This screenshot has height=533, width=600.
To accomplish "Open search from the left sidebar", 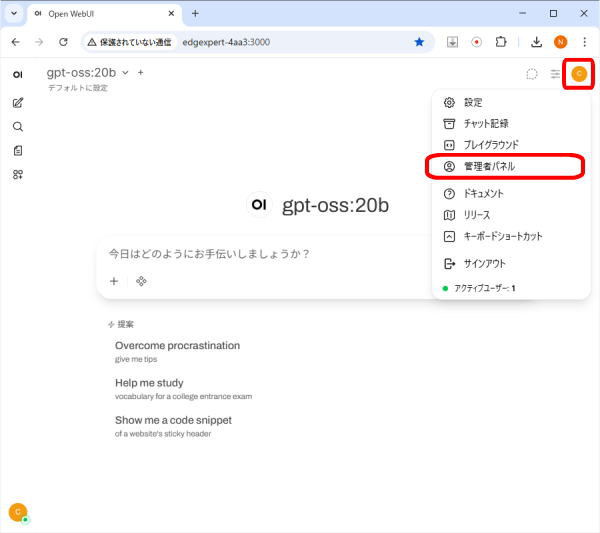I will (18, 127).
